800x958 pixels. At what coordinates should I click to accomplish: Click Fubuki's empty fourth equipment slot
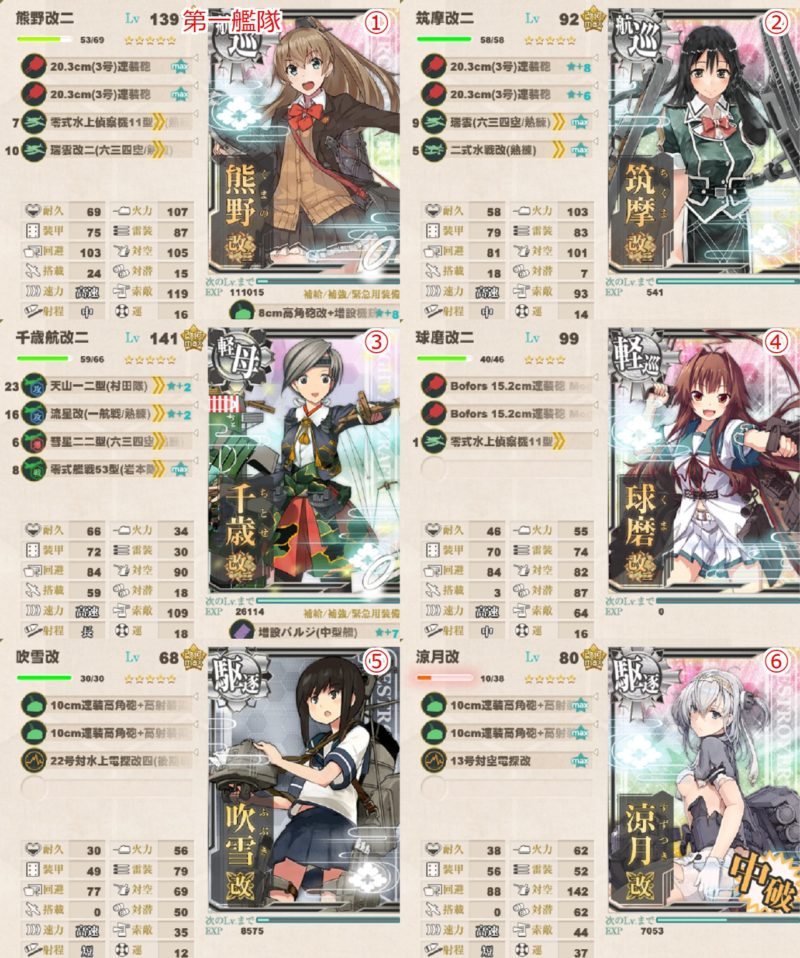tap(107, 788)
